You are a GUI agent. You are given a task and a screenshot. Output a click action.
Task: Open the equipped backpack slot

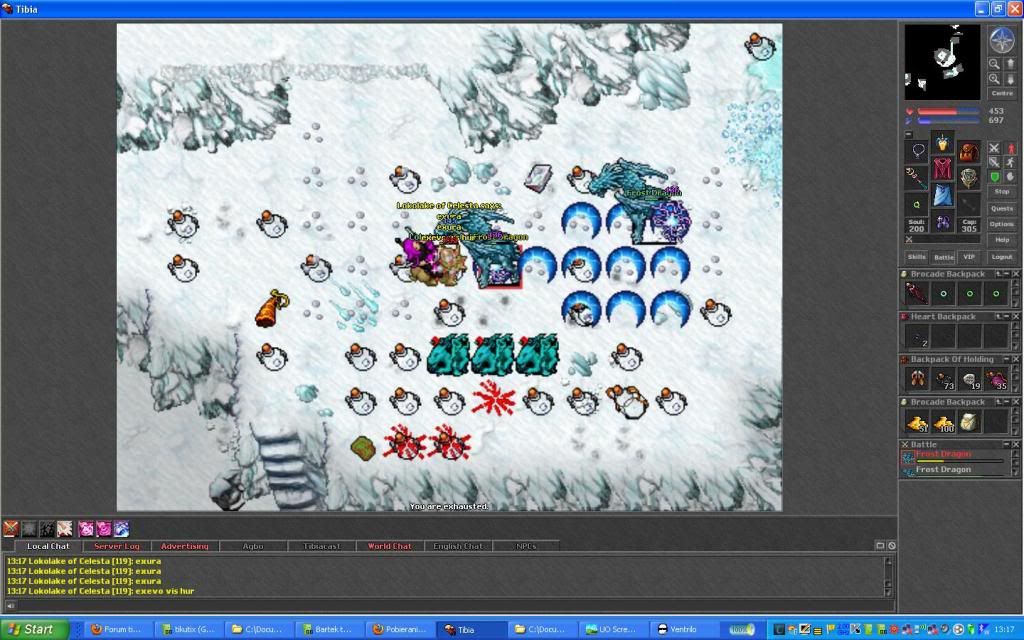click(x=968, y=152)
